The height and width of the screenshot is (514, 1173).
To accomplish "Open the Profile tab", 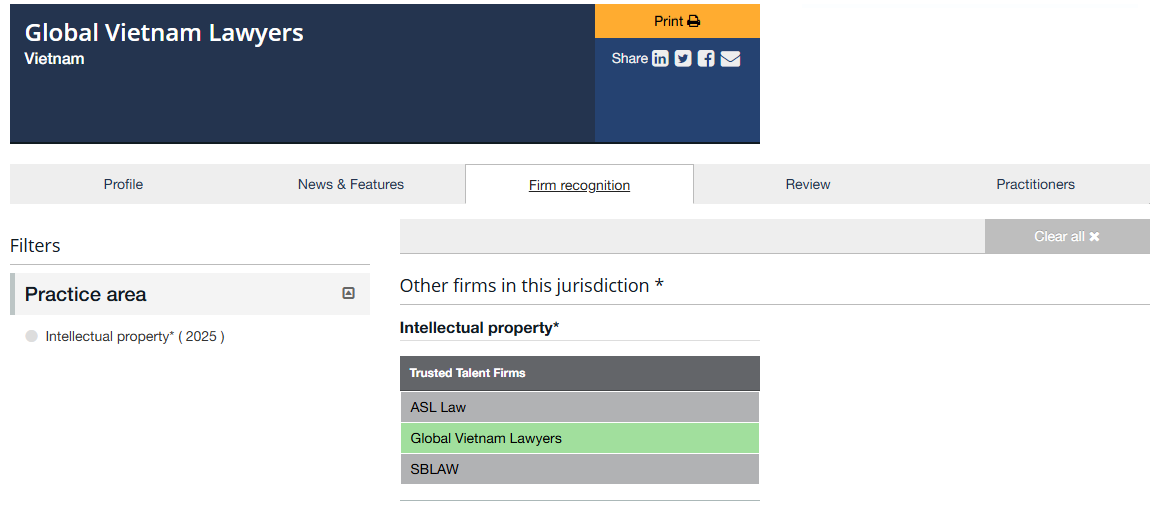I will click(123, 184).
